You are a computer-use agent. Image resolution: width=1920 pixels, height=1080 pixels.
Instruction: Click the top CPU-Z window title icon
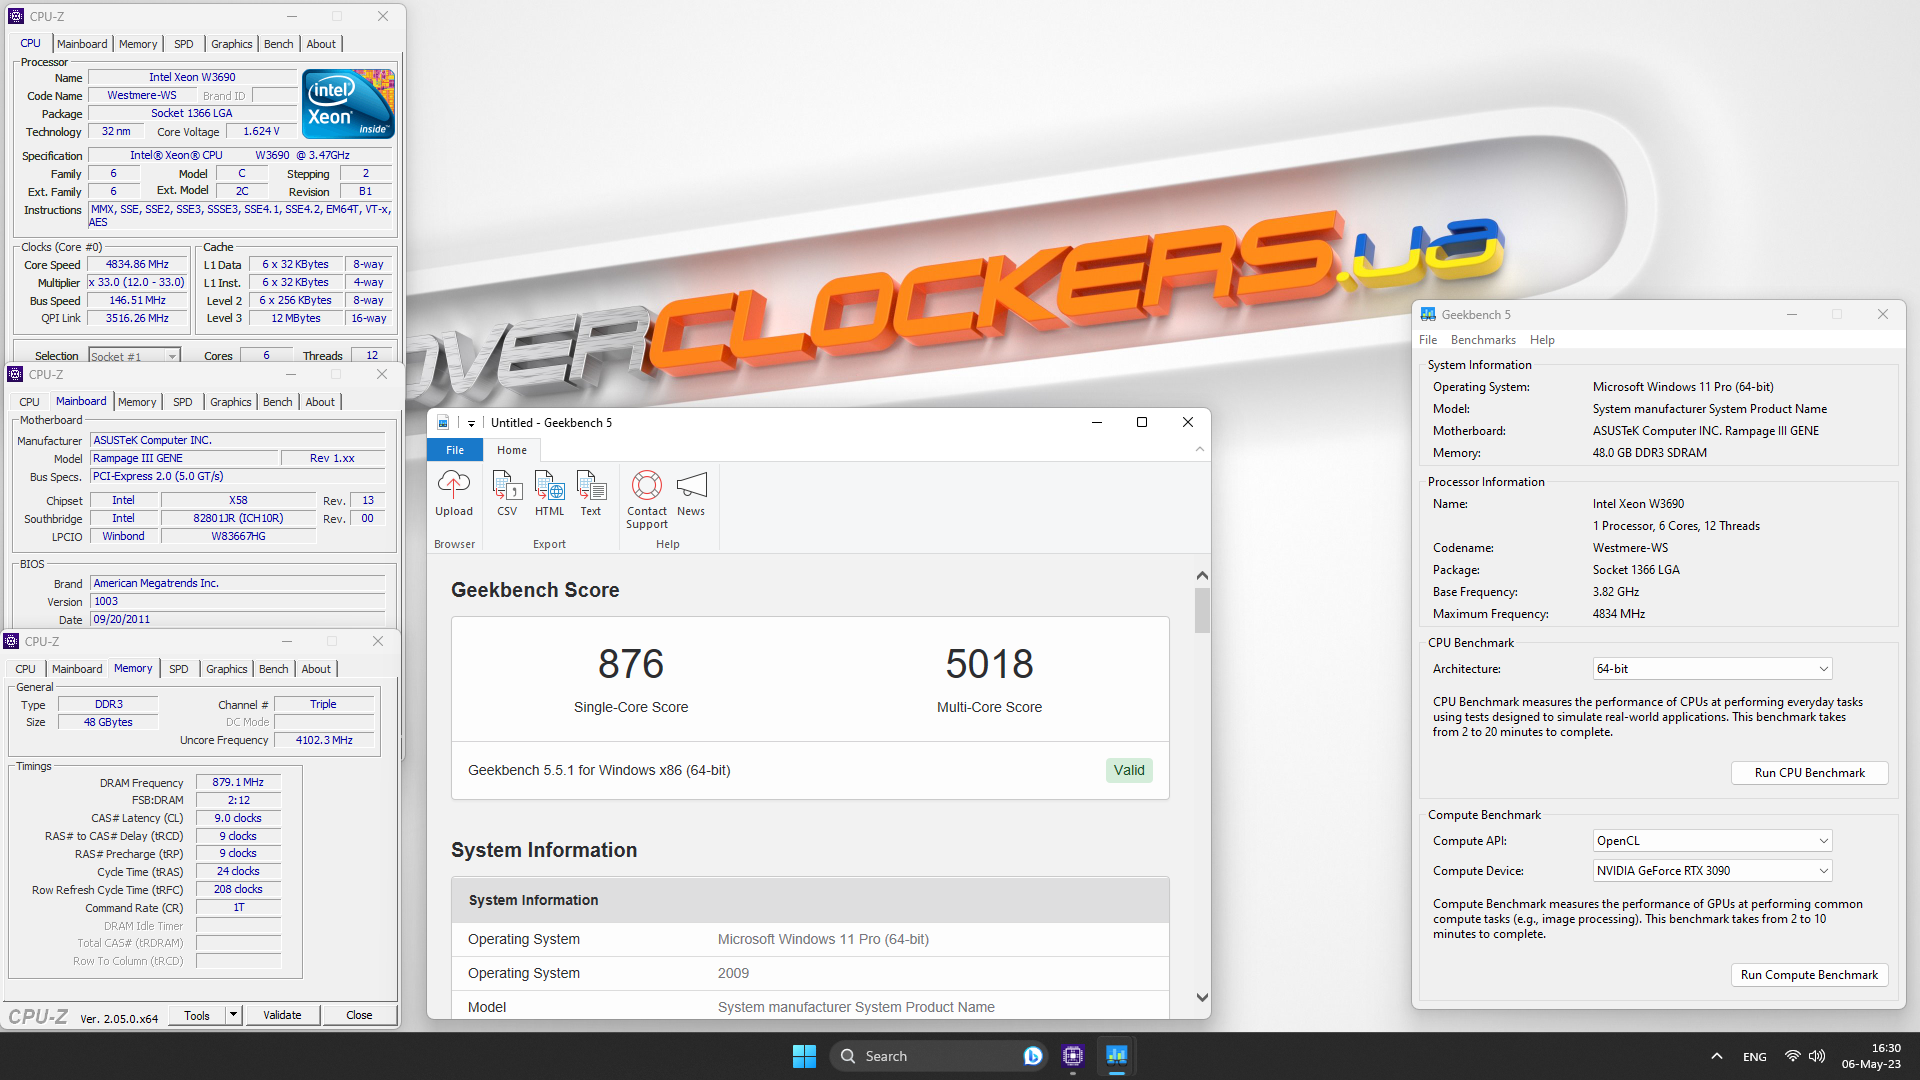pyautogui.click(x=16, y=16)
